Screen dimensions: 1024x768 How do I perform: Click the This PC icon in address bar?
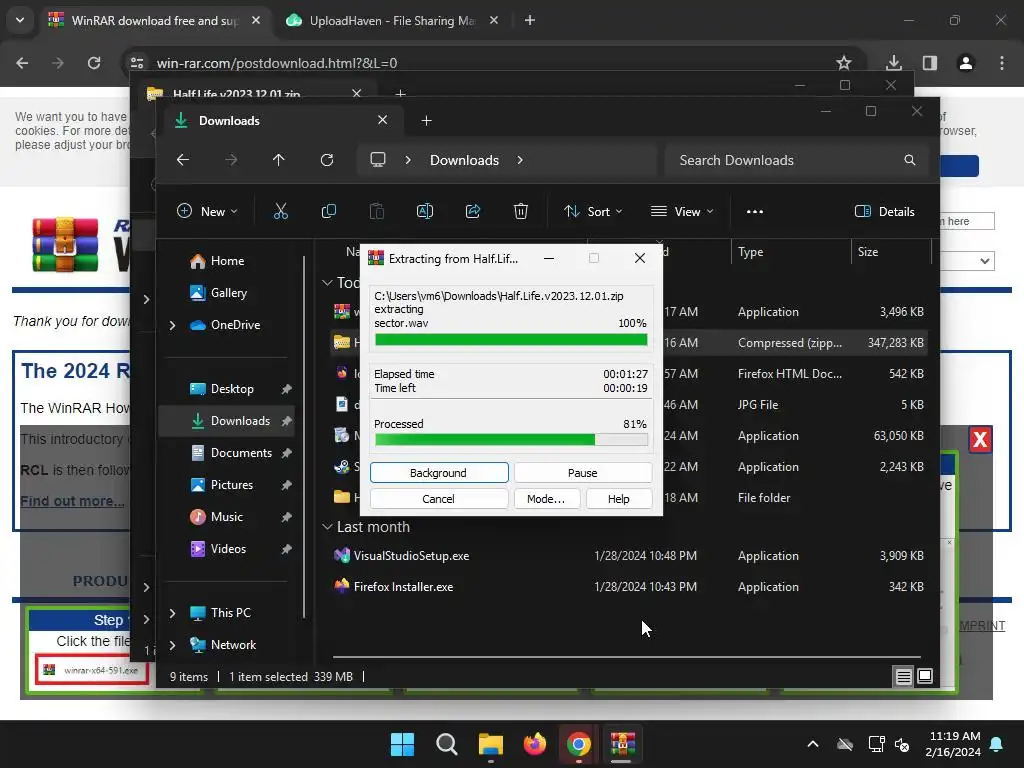377,160
